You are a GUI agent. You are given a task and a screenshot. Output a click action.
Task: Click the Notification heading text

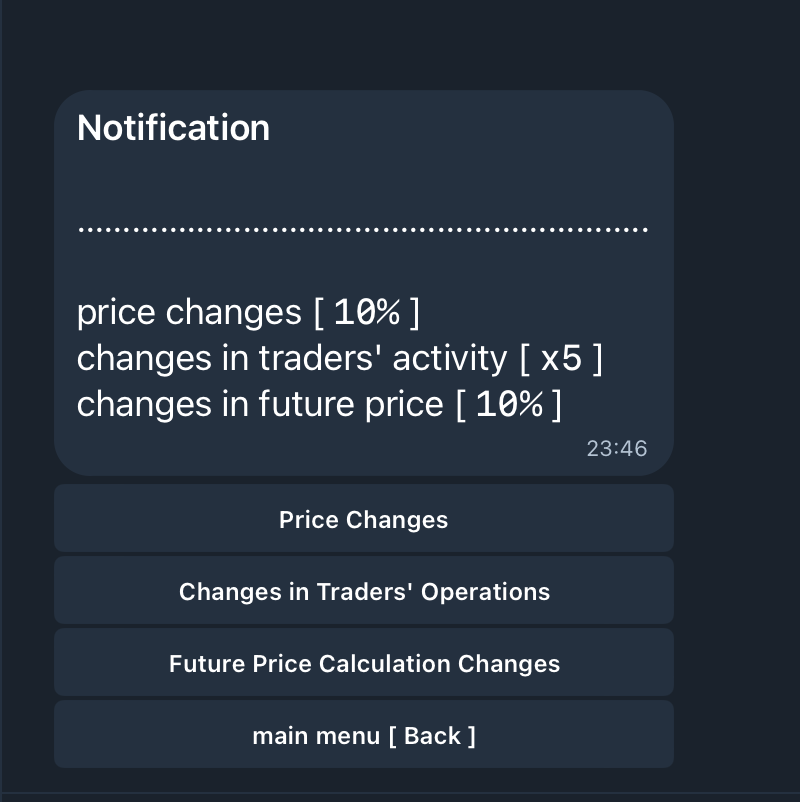[x=173, y=128]
